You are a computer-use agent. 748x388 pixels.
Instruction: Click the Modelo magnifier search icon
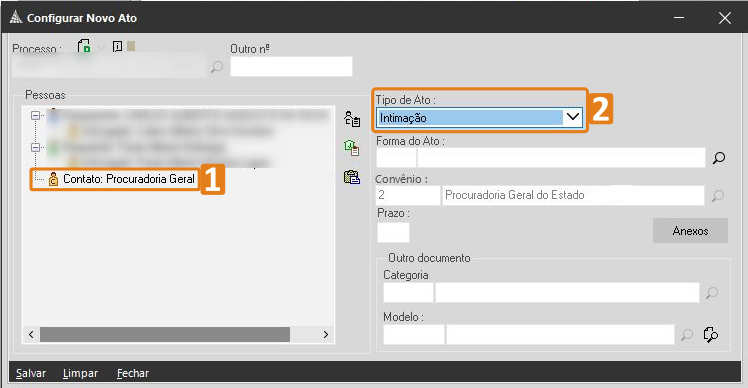click(687, 335)
